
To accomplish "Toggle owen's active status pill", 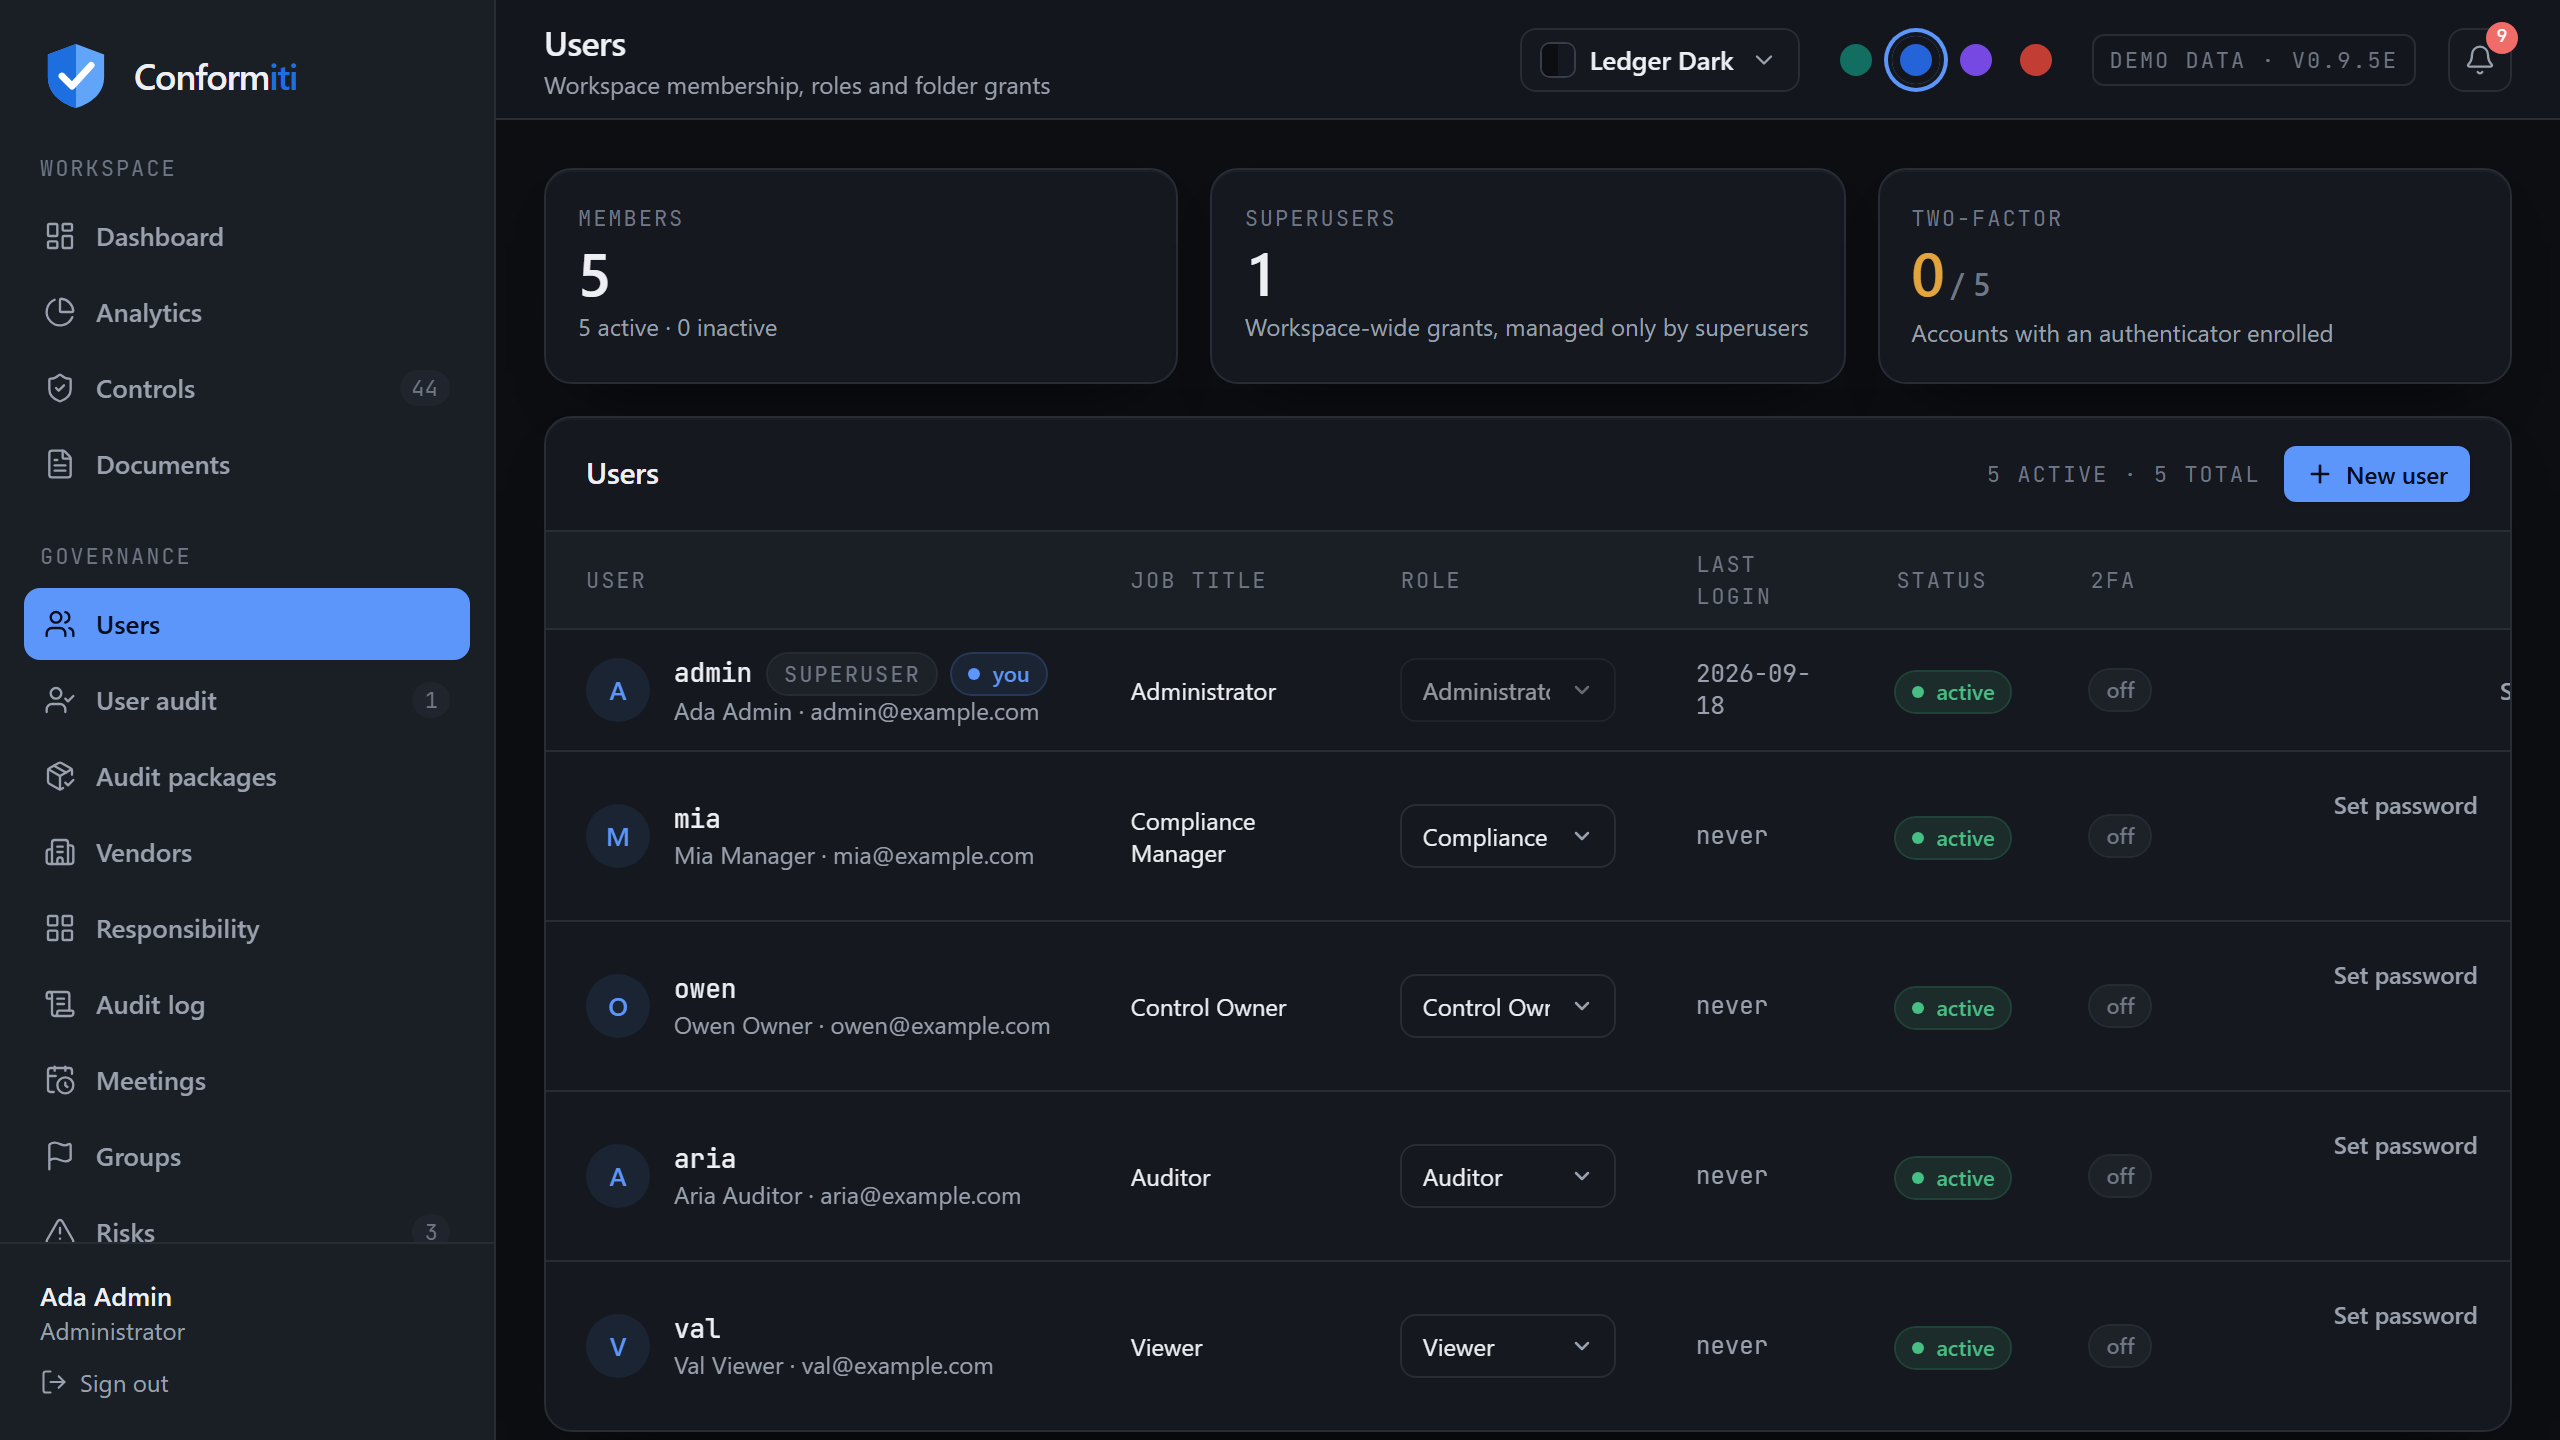I will click(1952, 1008).
